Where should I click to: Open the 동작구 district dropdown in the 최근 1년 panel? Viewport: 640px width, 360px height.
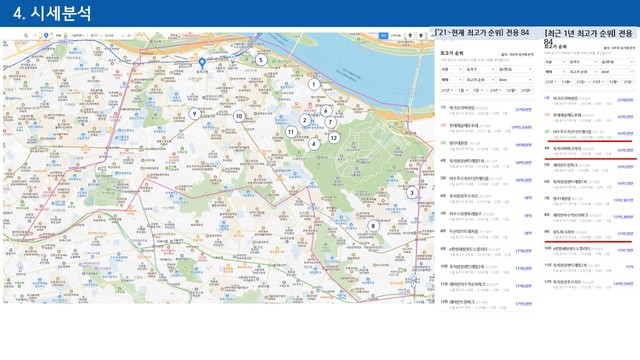(x=583, y=62)
